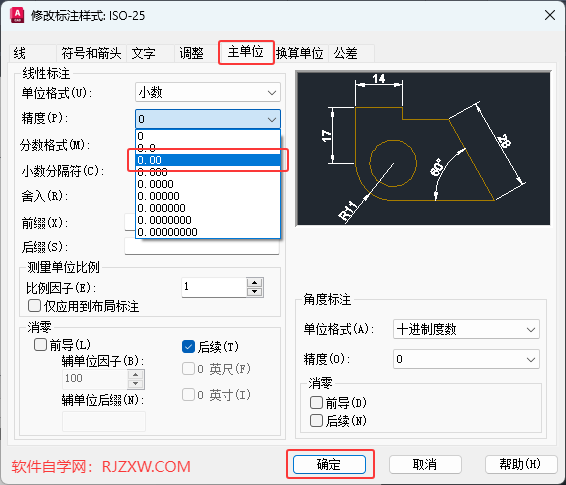566x485 pixels.
Task: Choose precision 0.00000000 in the list
Action: 208,232
